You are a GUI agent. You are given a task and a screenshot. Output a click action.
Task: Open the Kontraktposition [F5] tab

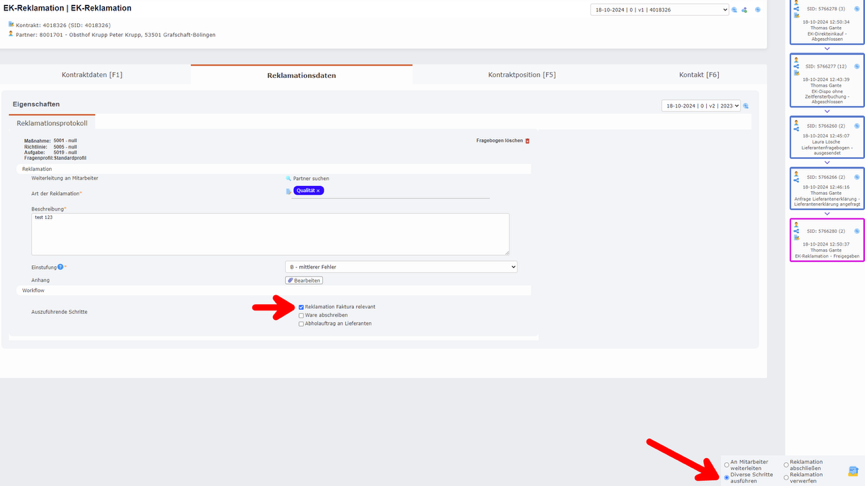pos(522,75)
